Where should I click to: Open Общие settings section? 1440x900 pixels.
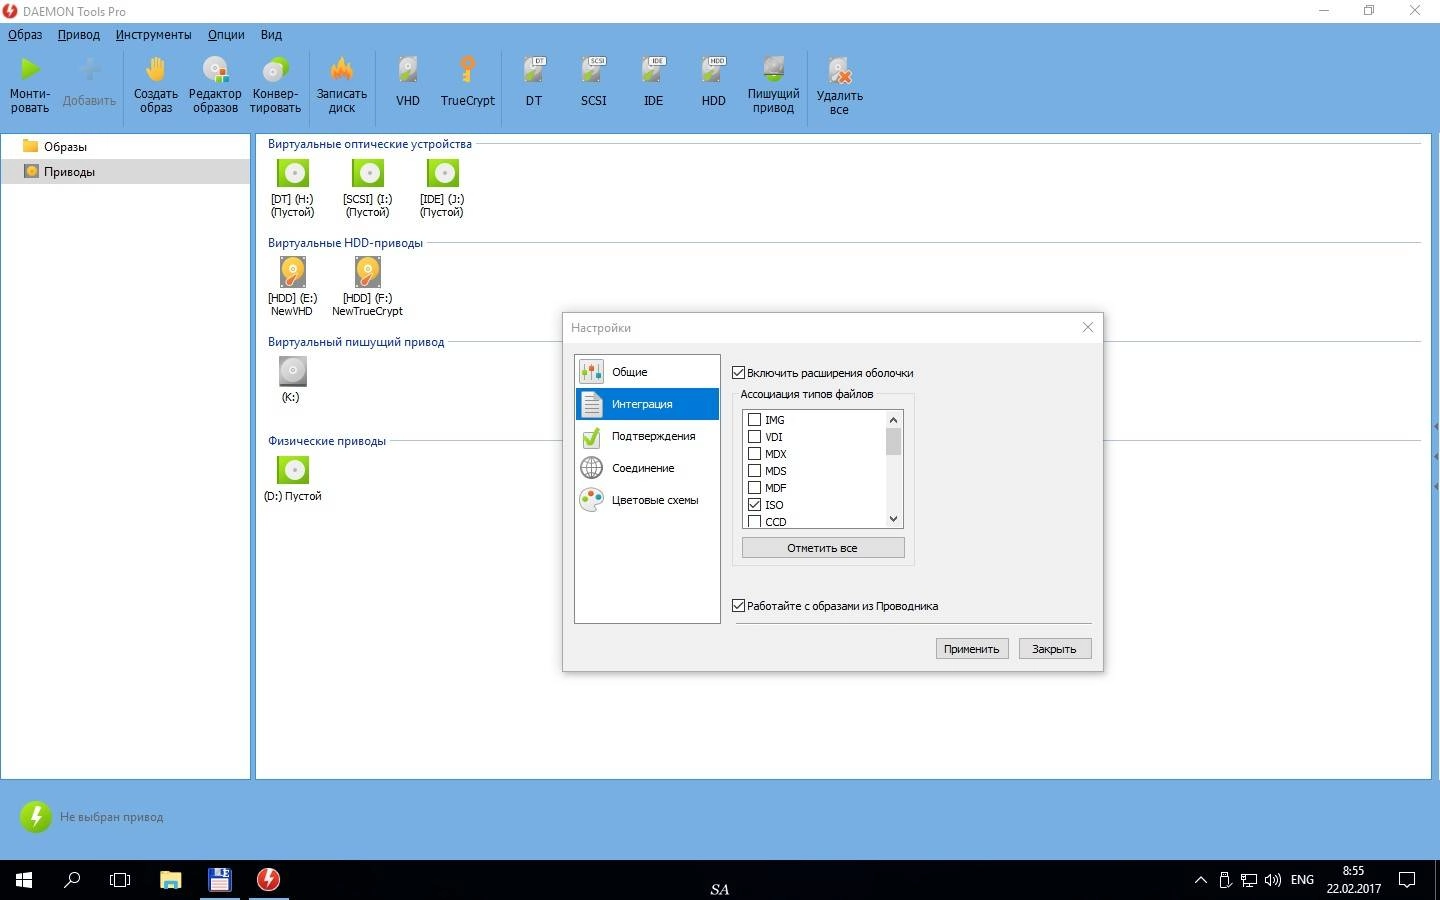click(647, 372)
